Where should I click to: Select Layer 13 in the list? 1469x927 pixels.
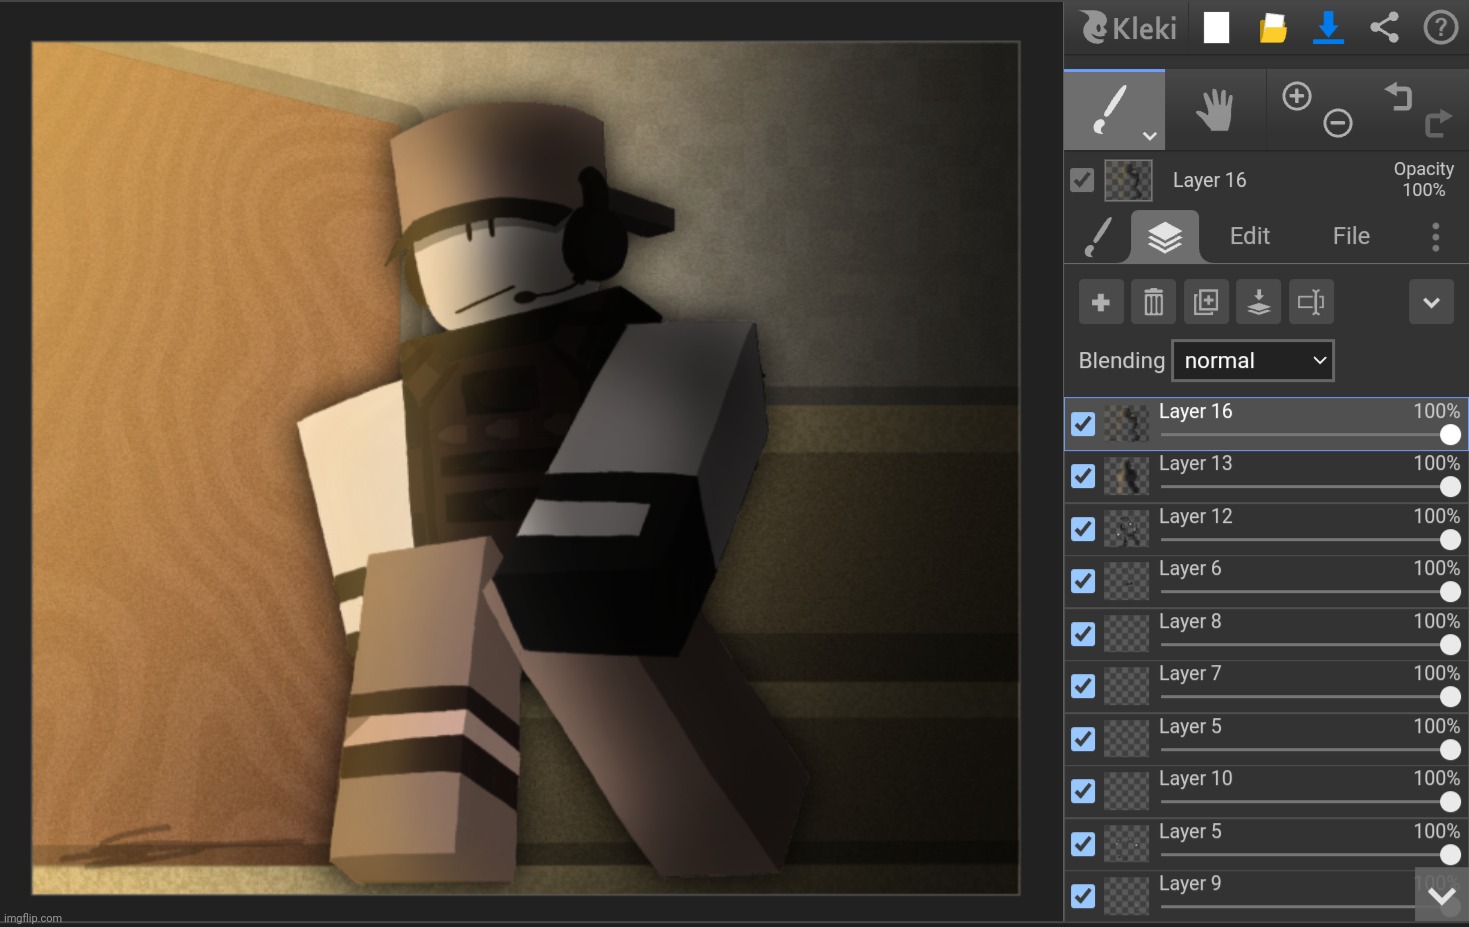pyautogui.click(x=1266, y=476)
